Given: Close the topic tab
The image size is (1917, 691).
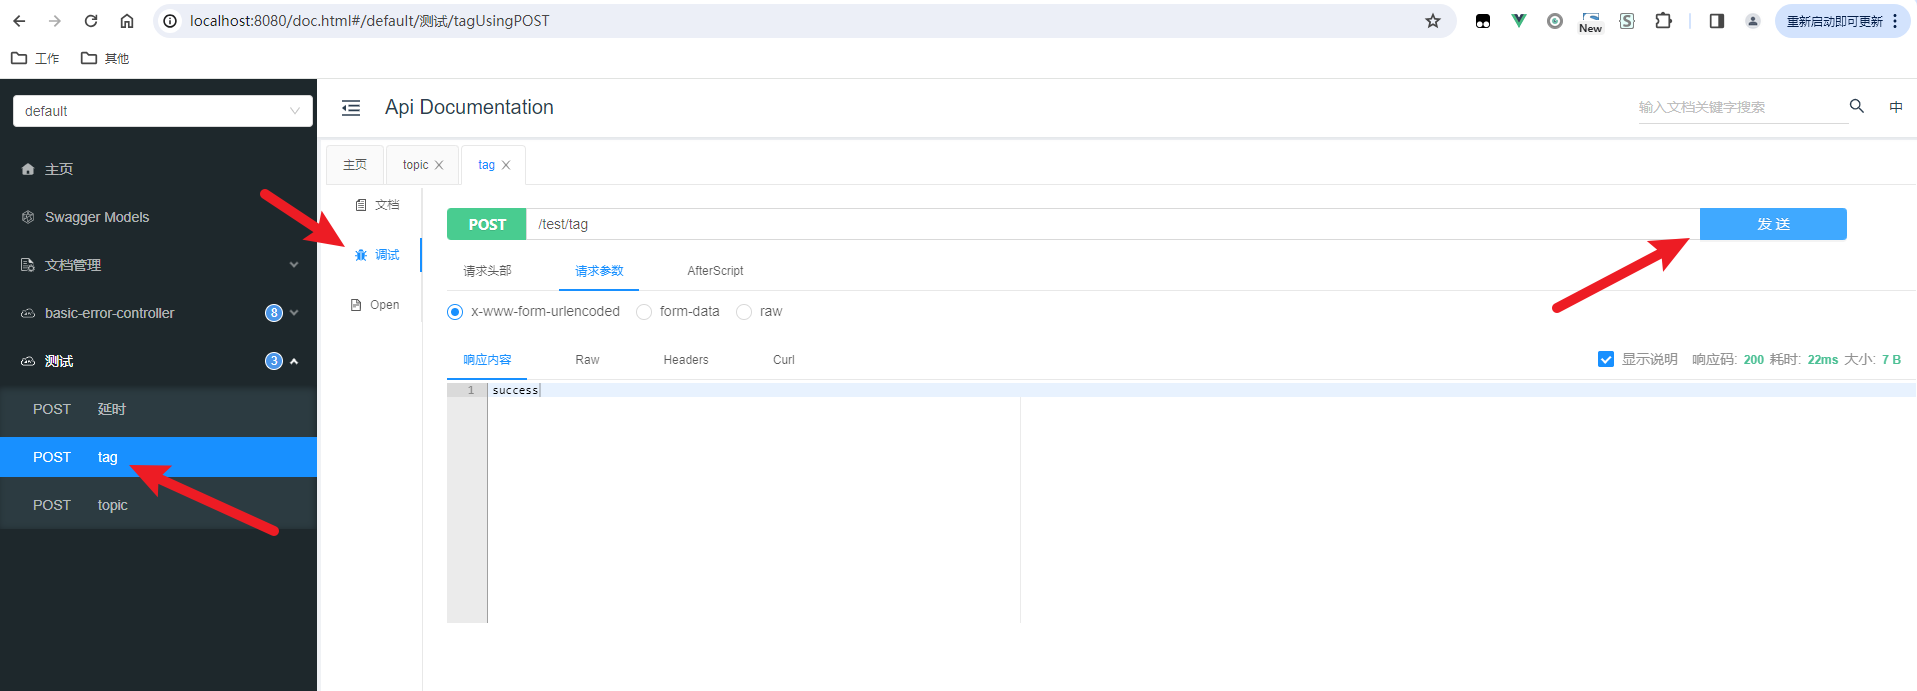Looking at the screenshot, I should click(x=439, y=165).
